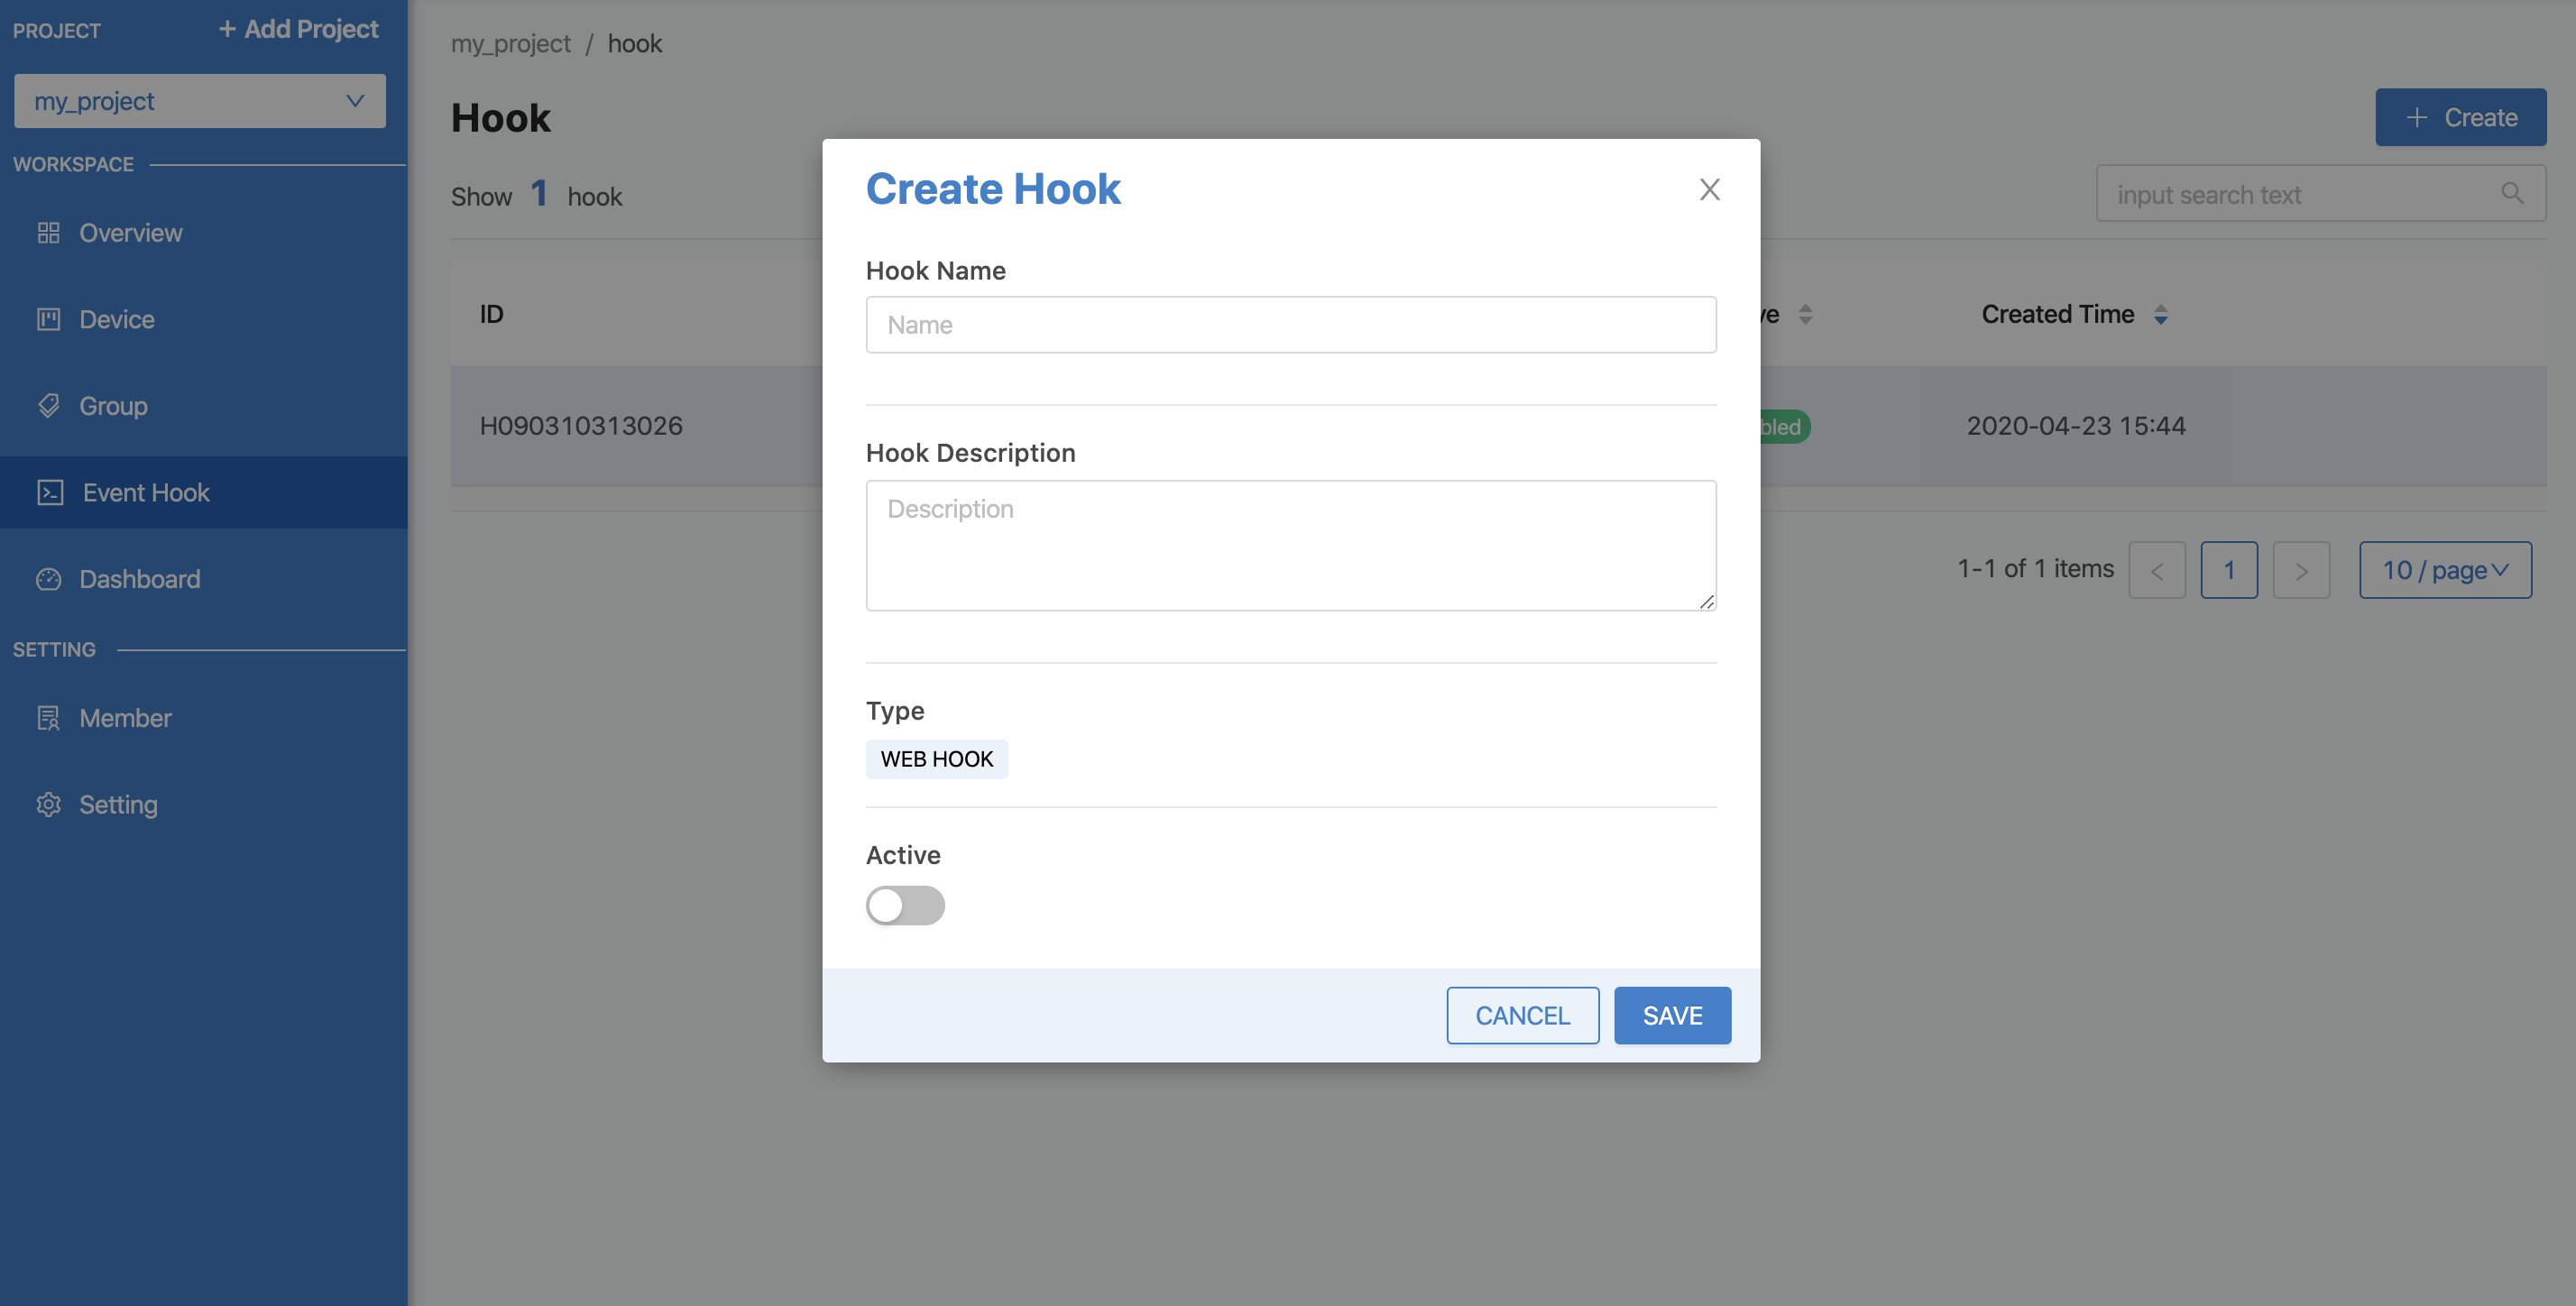Open Group in the workspace menu
Image resolution: width=2576 pixels, height=1306 pixels.
204,406
